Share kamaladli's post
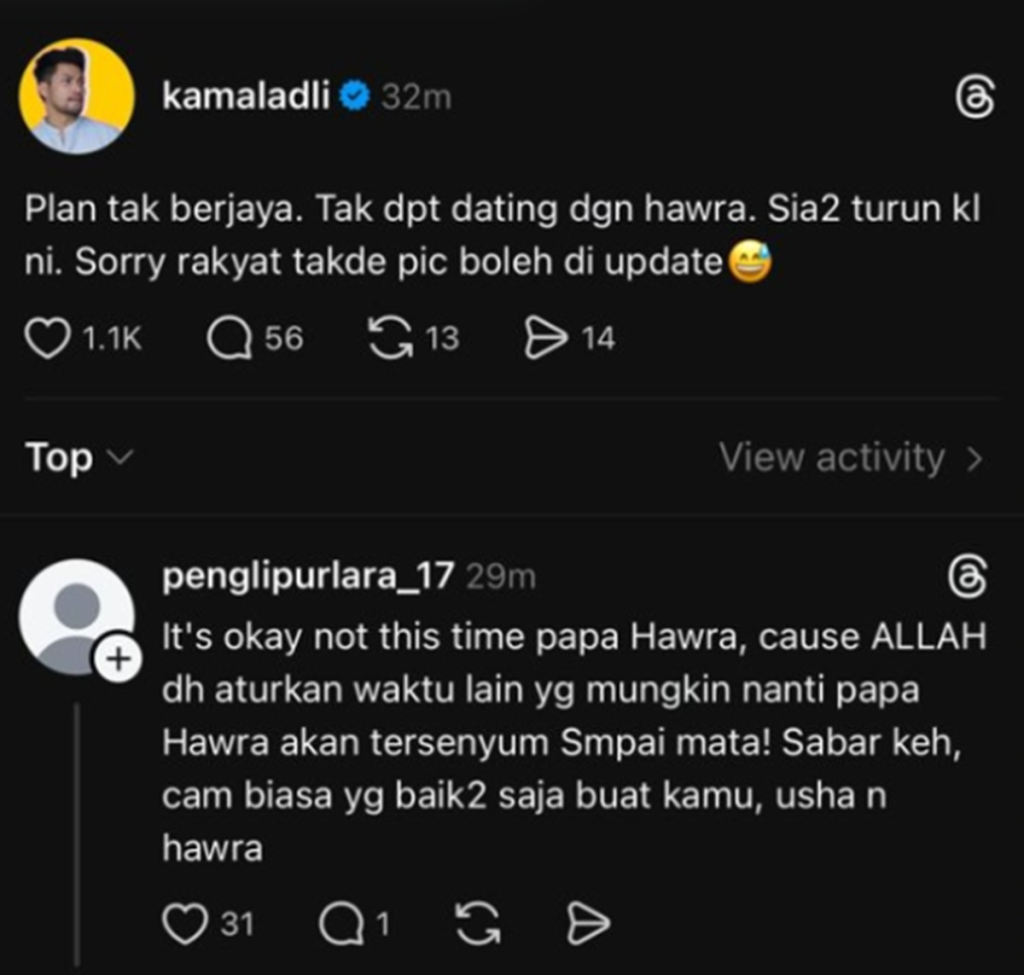Image resolution: width=1024 pixels, height=975 pixels. click(547, 338)
